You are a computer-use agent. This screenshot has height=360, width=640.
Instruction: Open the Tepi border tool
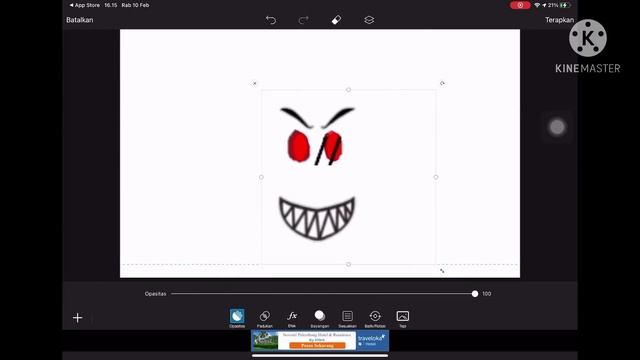tap(402, 318)
